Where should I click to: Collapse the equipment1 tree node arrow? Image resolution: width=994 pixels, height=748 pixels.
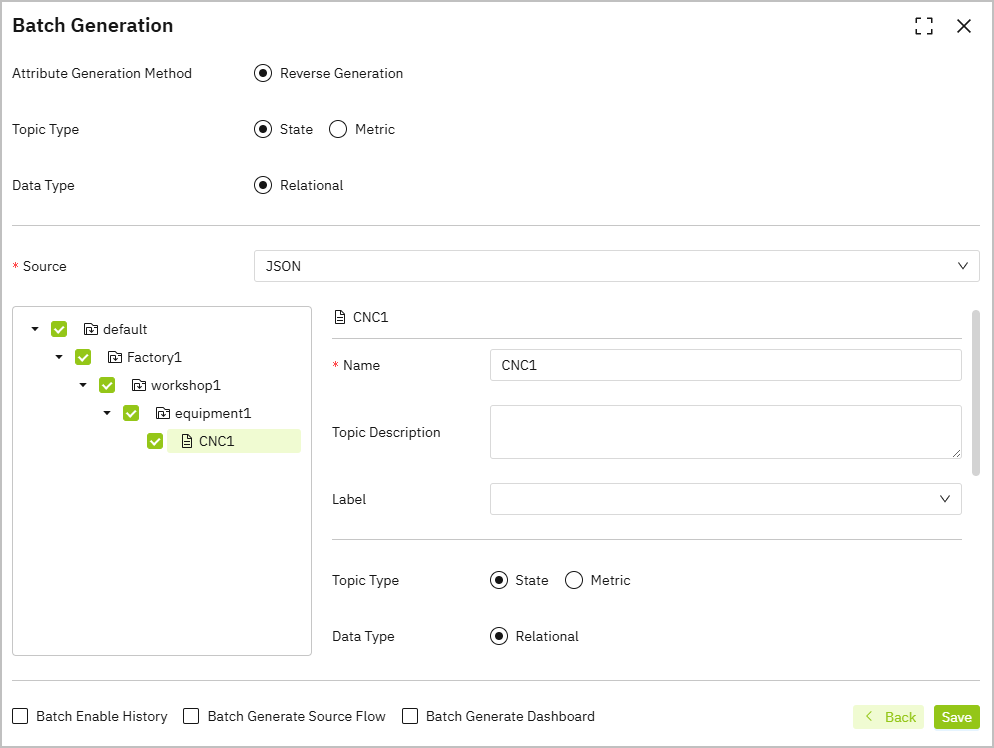click(x=107, y=413)
